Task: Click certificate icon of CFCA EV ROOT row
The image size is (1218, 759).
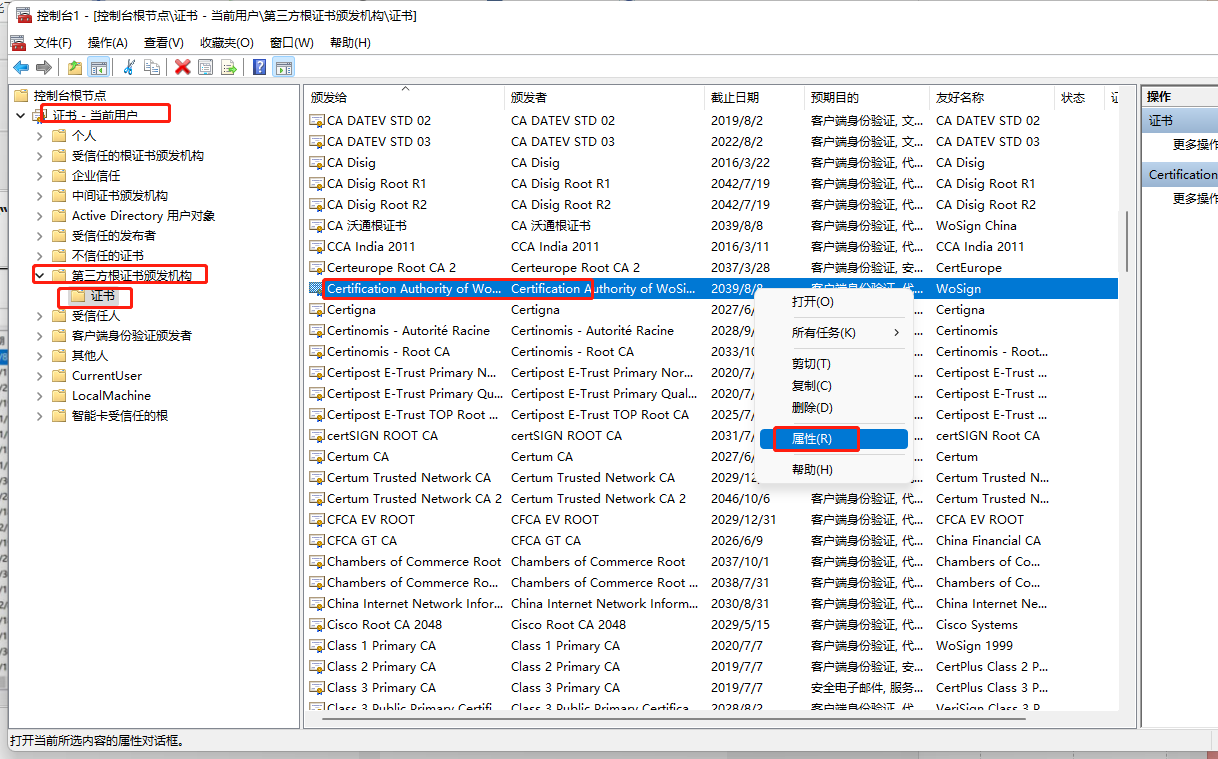Action: (x=317, y=519)
